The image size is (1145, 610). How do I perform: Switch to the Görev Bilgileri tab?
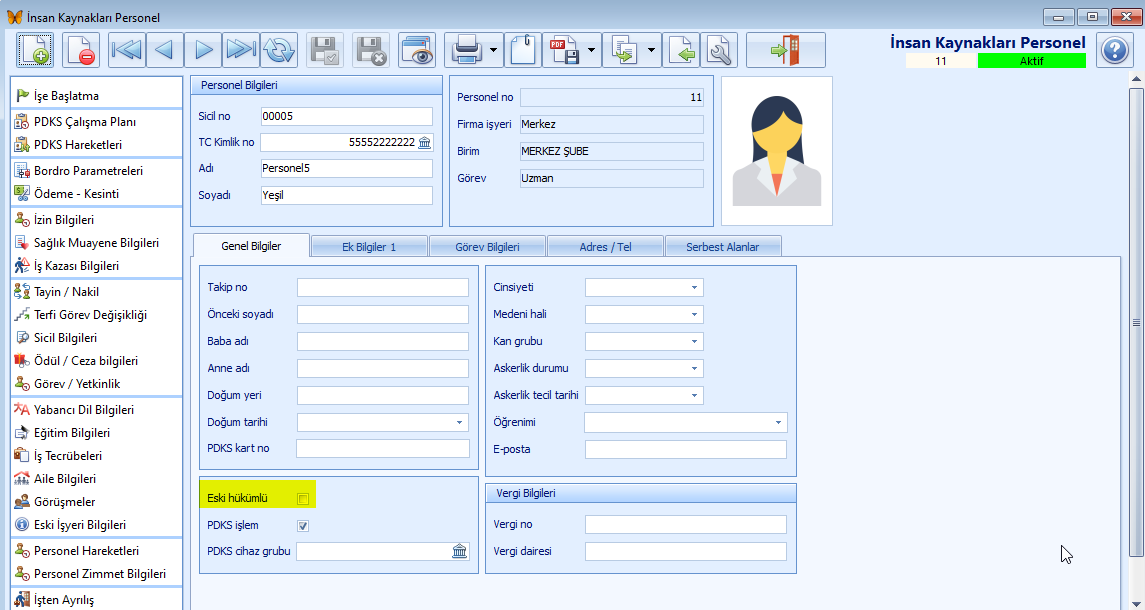click(487, 247)
